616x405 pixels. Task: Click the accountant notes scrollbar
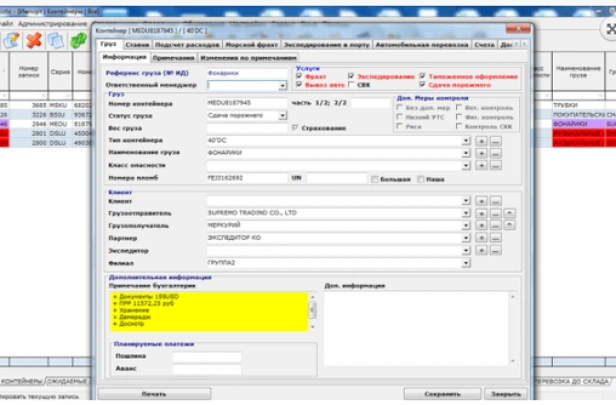click(x=312, y=310)
